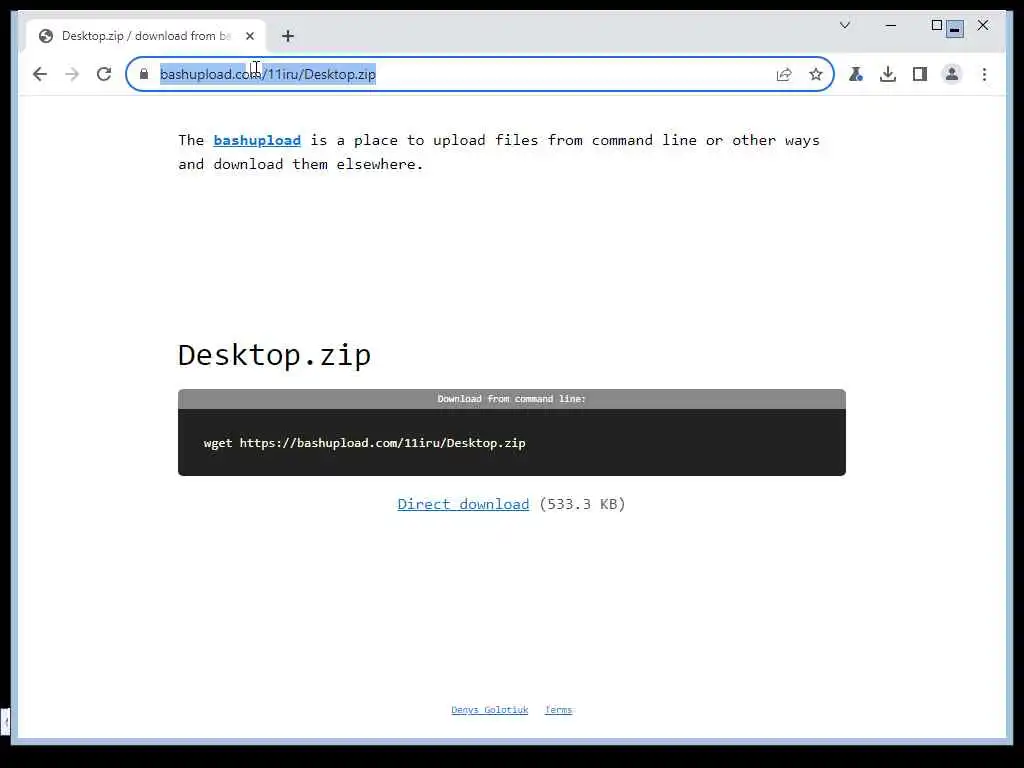Click the wget command line text

(x=364, y=443)
